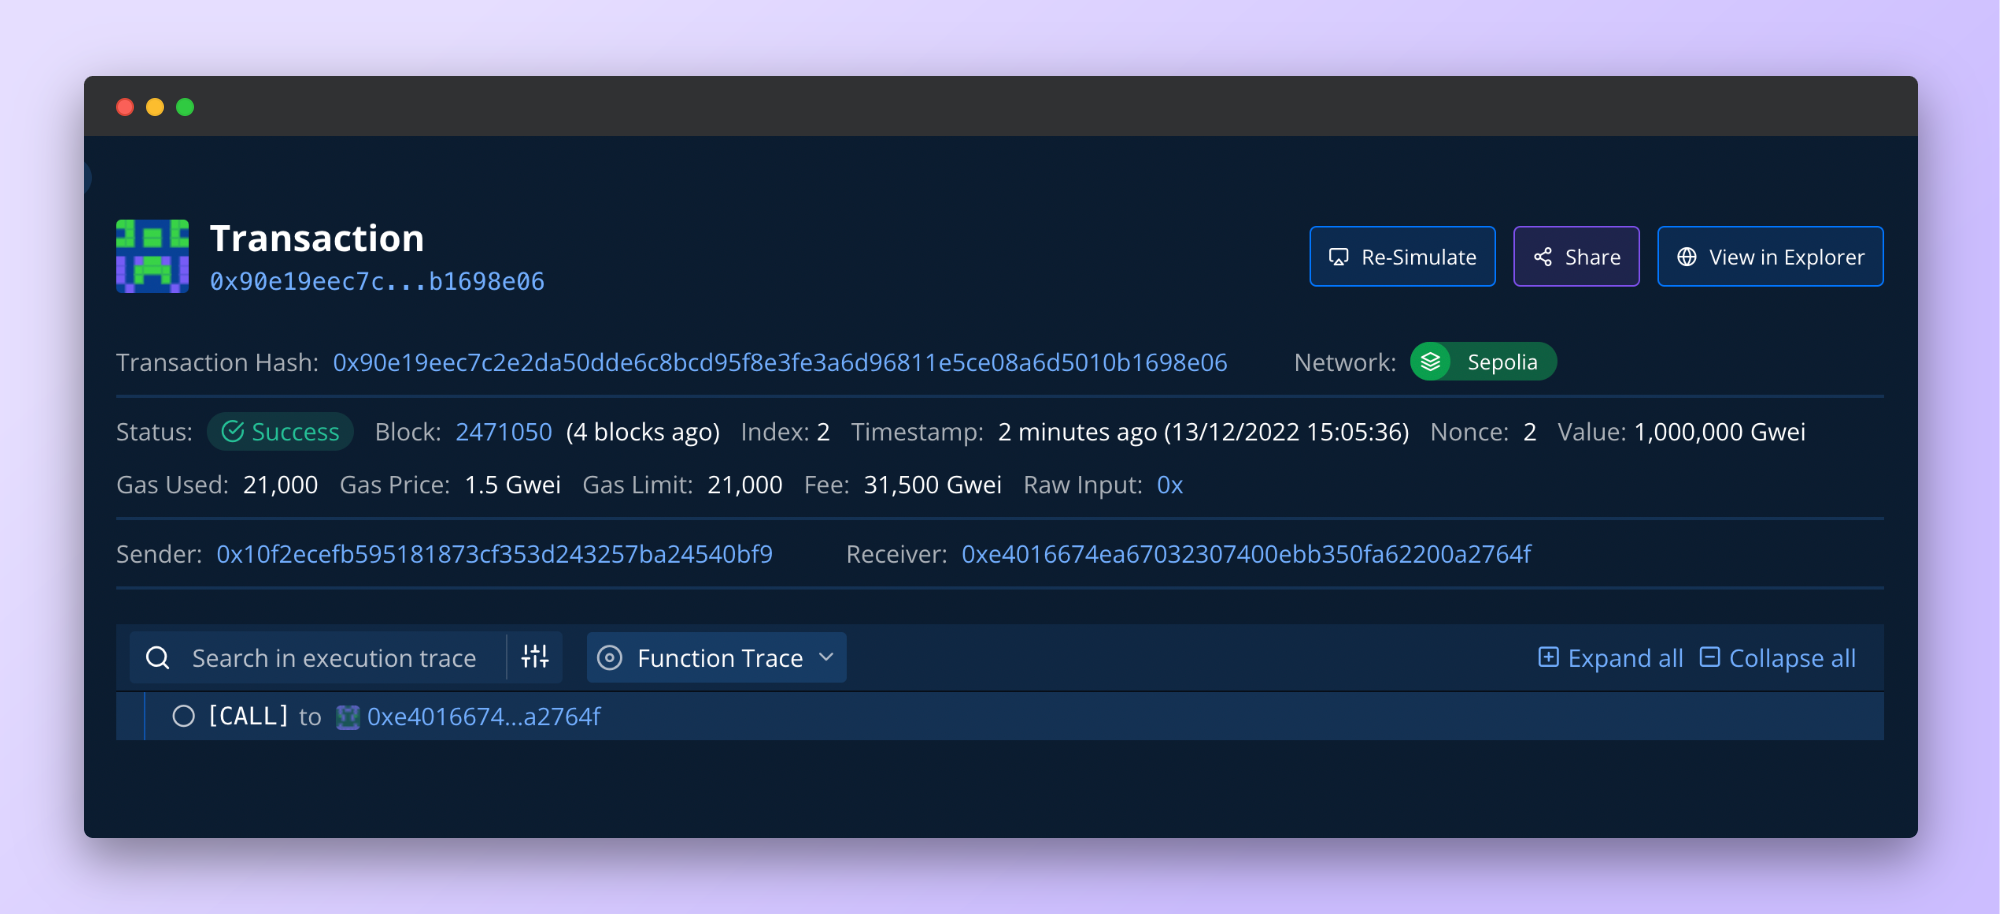Click the shortened hash 0x90e19eec7c...b1698e06
Image resolution: width=2000 pixels, height=914 pixels.
point(377,282)
